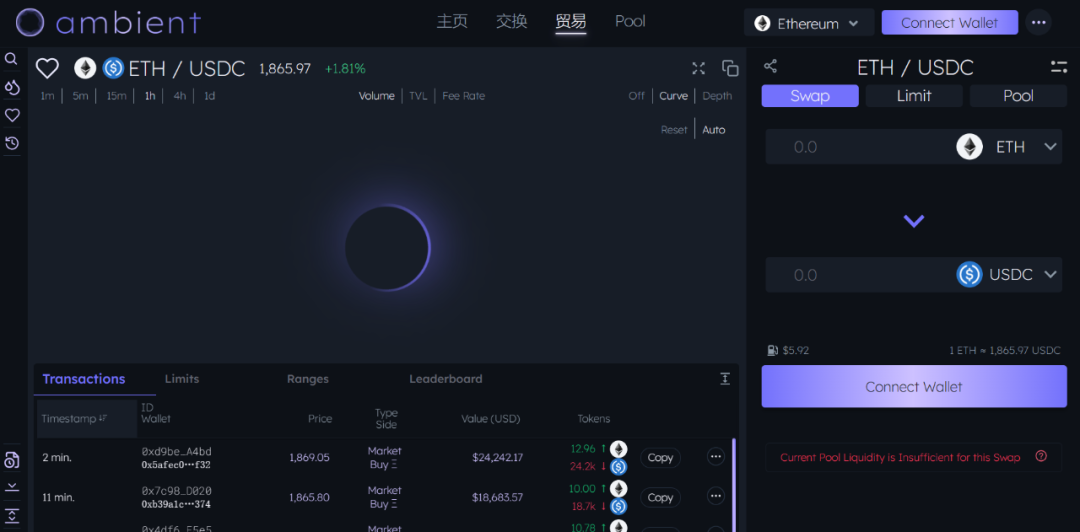Open more options for $18,683.57 transaction
Image resolution: width=1080 pixels, height=532 pixels.
click(716, 495)
